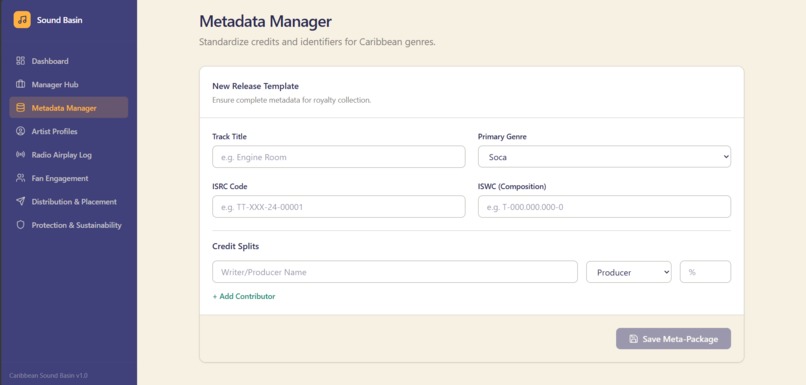The height and width of the screenshot is (385, 806).
Task: Open the Primary Genre dropdown showing Soca
Action: point(604,157)
